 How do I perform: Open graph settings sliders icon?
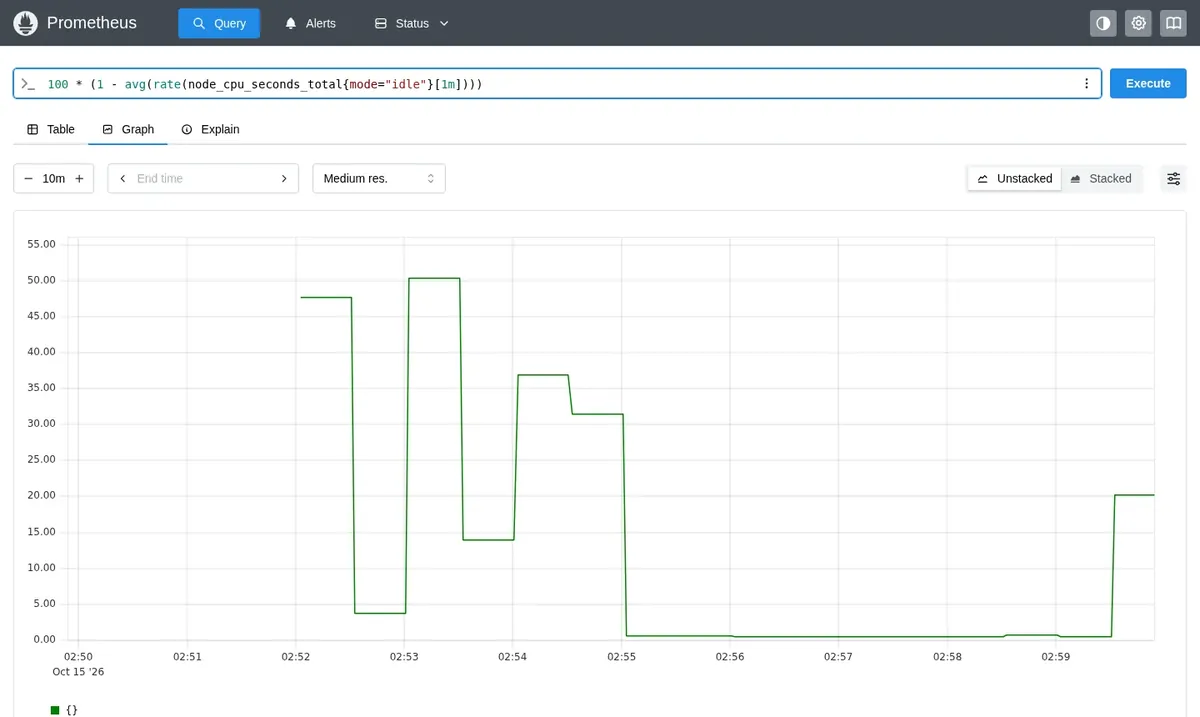click(x=1174, y=178)
